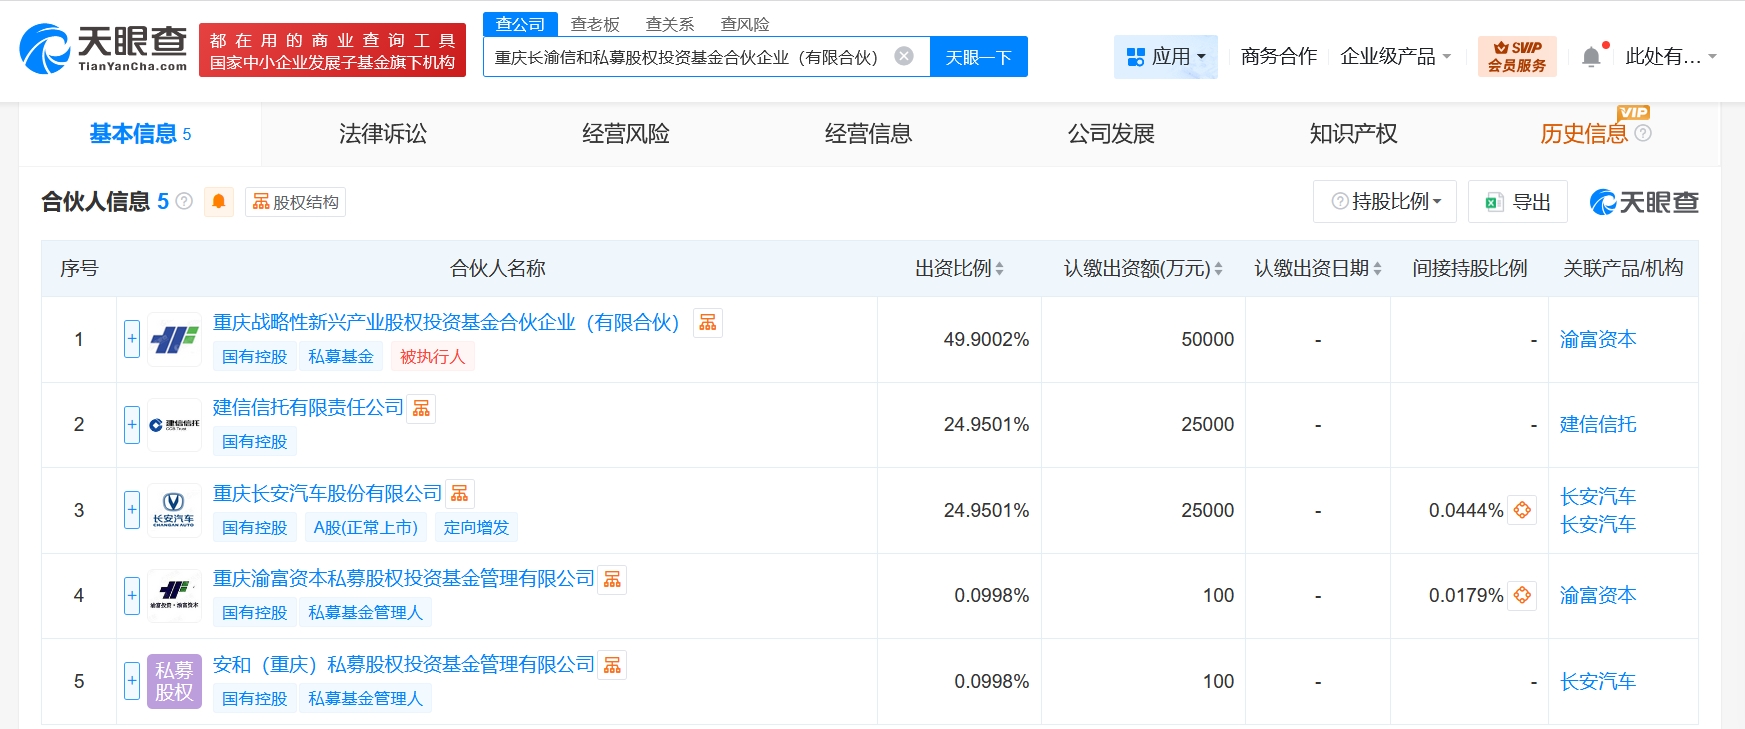Viewport: 1745px width, 729px height.
Task: Click indirect shareholding path icon beside 0.0444%
Action: click(1522, 510)
